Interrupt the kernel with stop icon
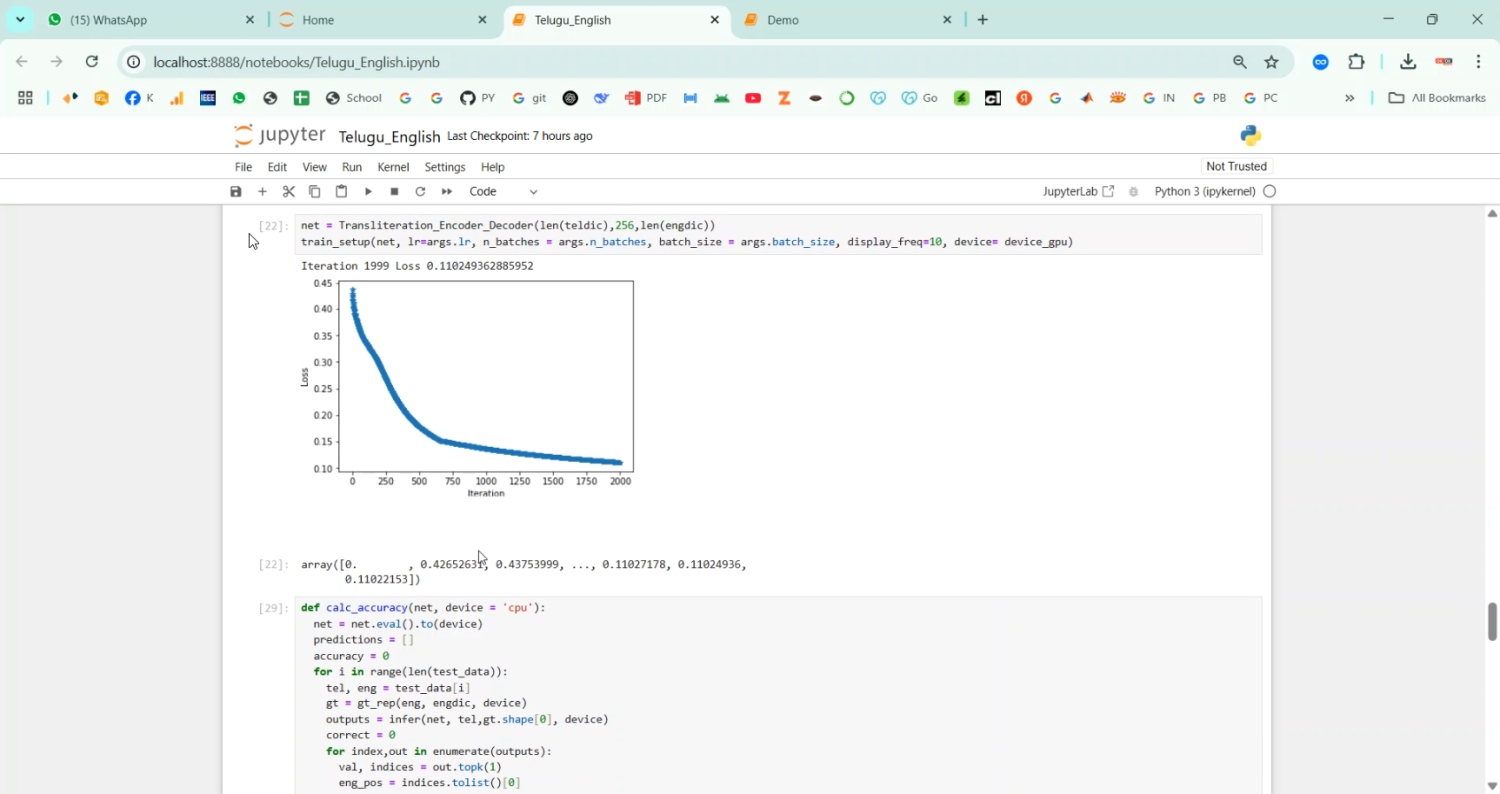 pyautogui.click(x=393, y=191)
